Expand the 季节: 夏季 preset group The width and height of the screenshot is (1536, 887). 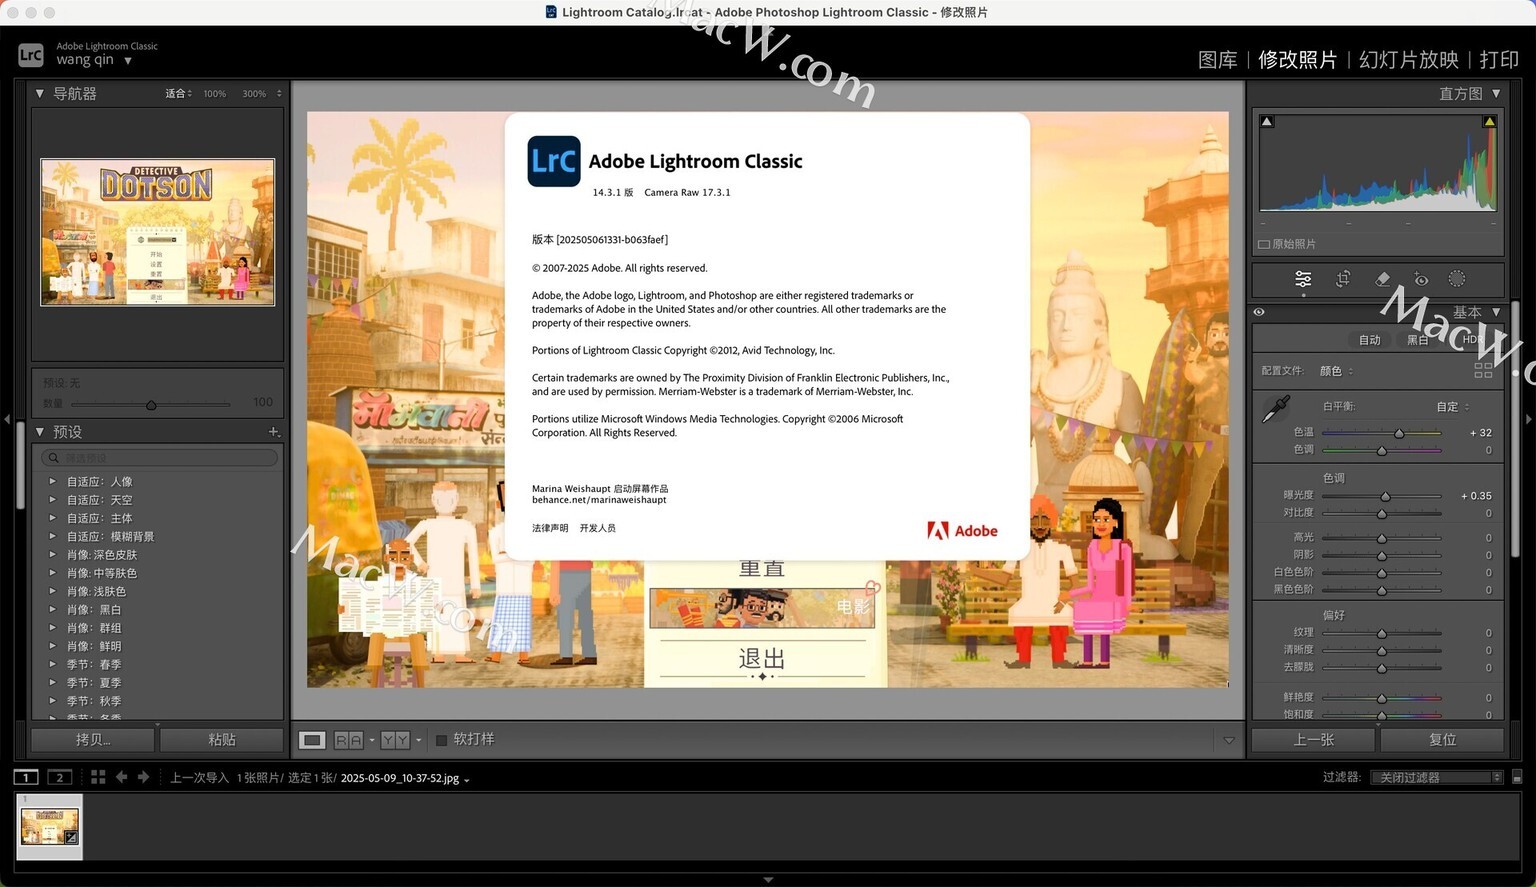(x=53, y=682)
